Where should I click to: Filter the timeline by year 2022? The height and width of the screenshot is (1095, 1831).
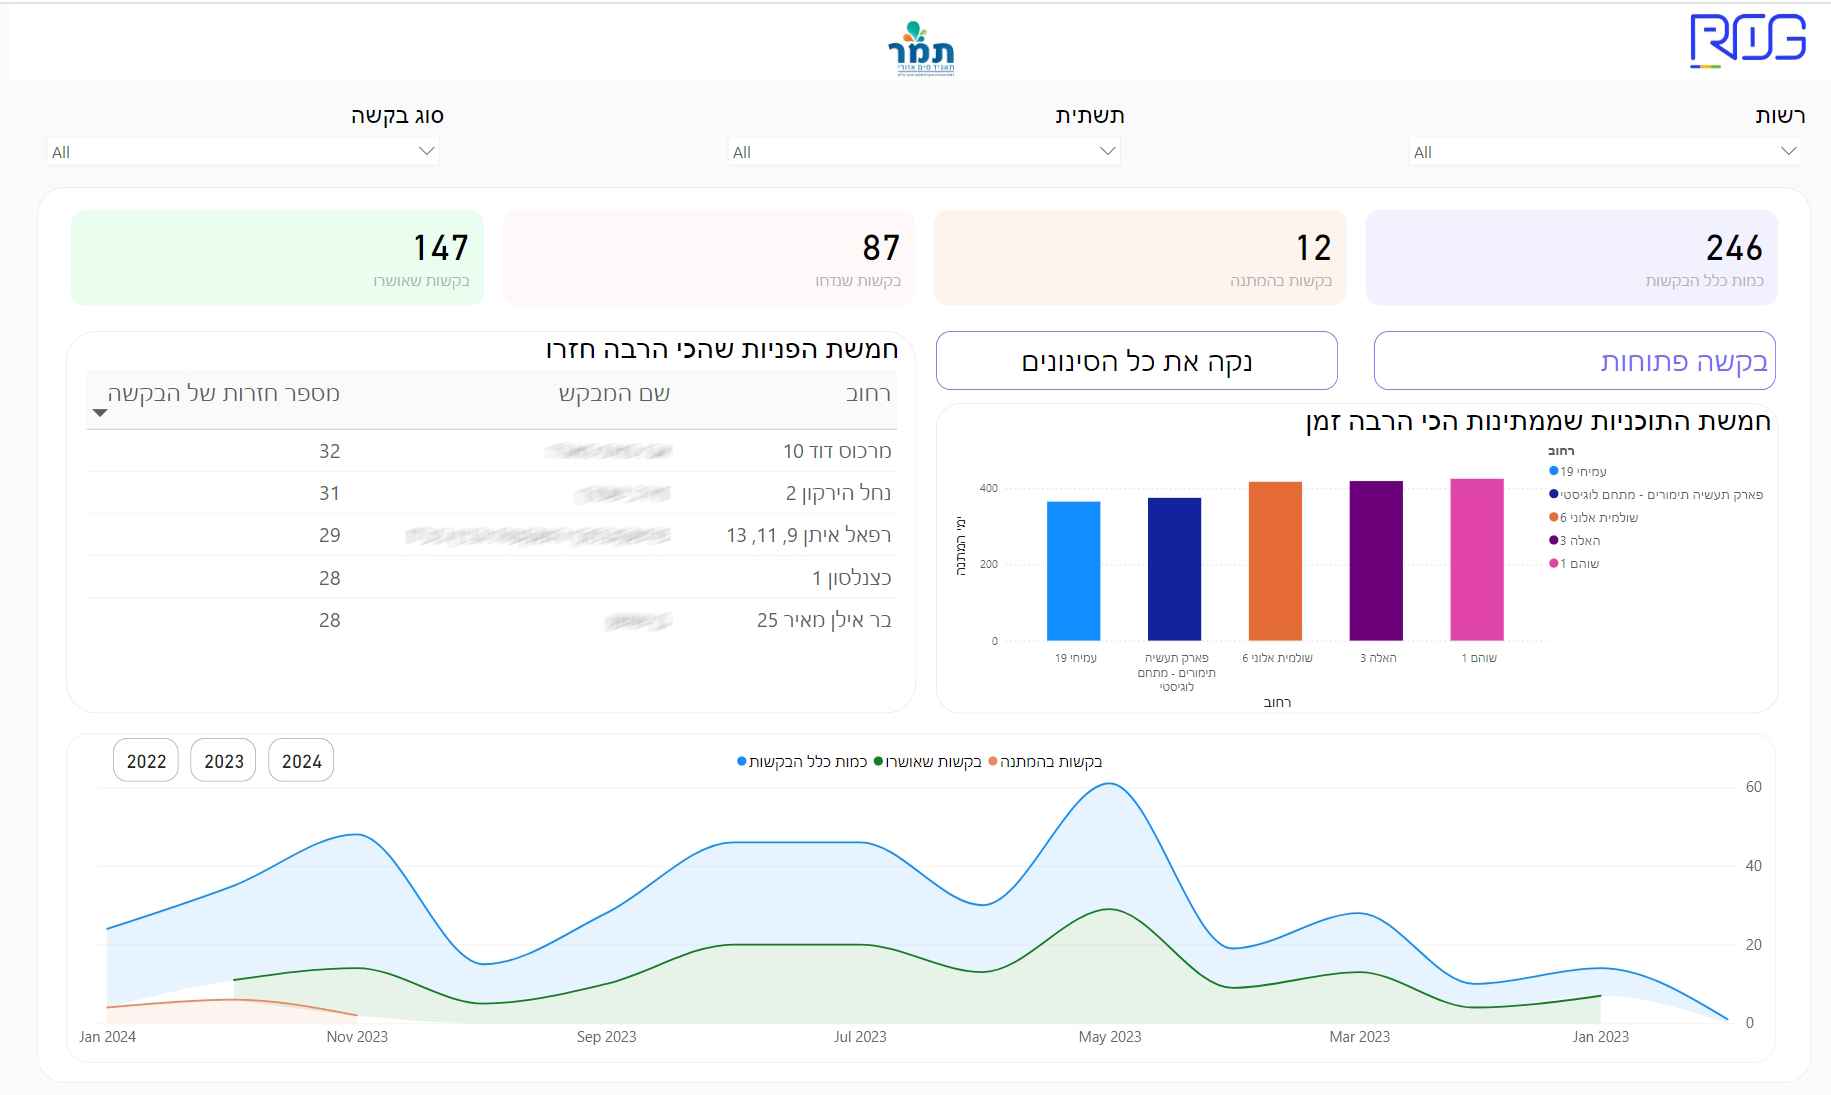click(x=146, y=761)
